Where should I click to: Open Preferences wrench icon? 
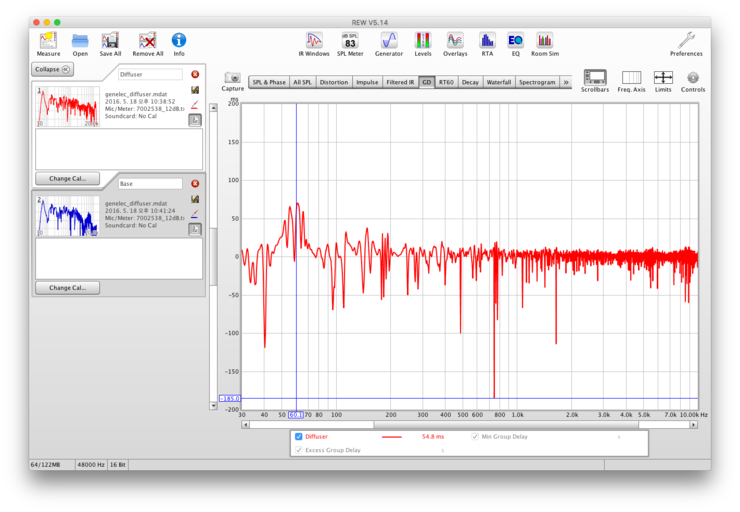point(686,42)
